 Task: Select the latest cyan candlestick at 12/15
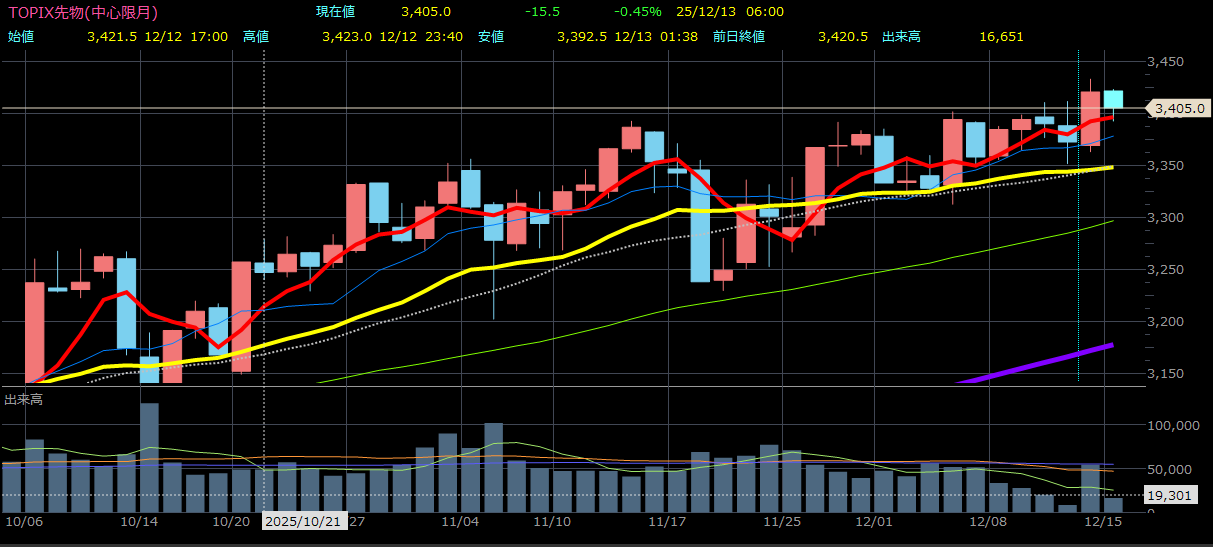click(x=1112, y=99)
